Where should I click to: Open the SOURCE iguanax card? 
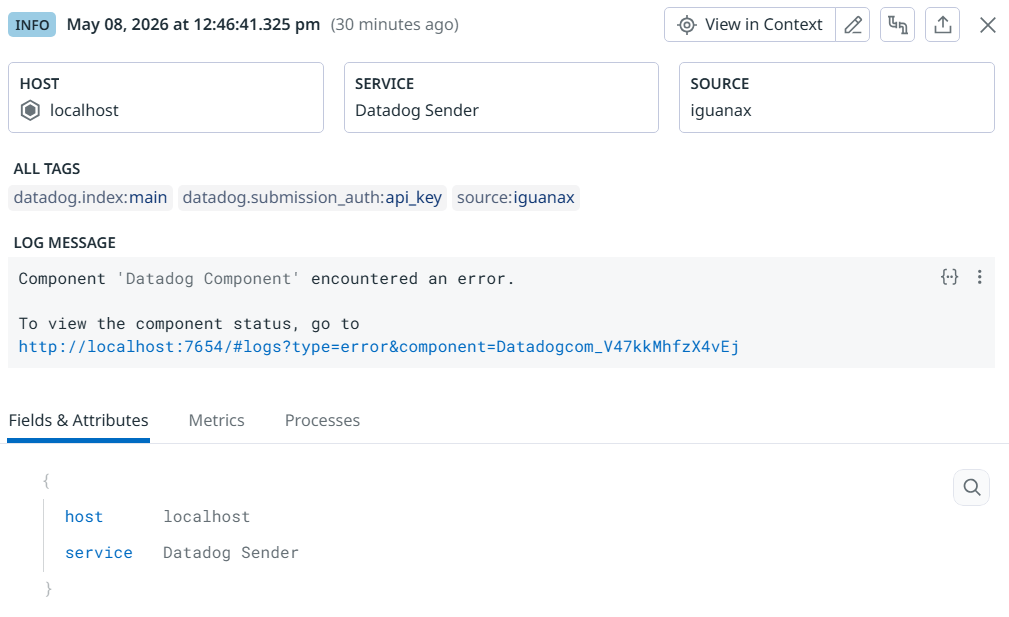coord(837,98)
